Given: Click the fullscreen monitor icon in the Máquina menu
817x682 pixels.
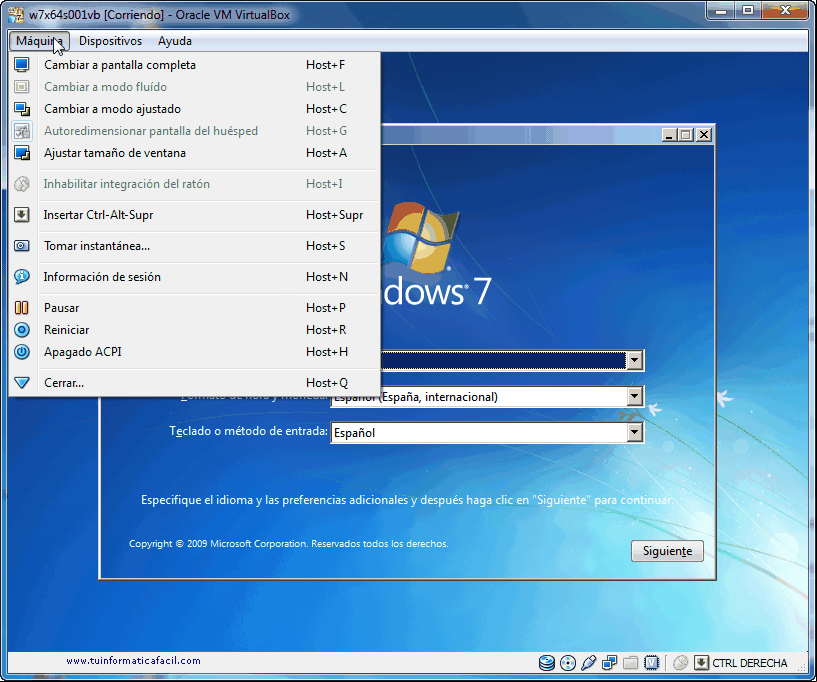Looking at the screenshot, I should tap(21, 65).
